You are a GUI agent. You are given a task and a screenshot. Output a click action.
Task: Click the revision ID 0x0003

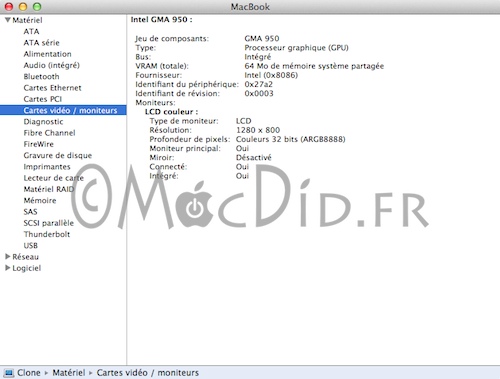[x=259, y=93]
